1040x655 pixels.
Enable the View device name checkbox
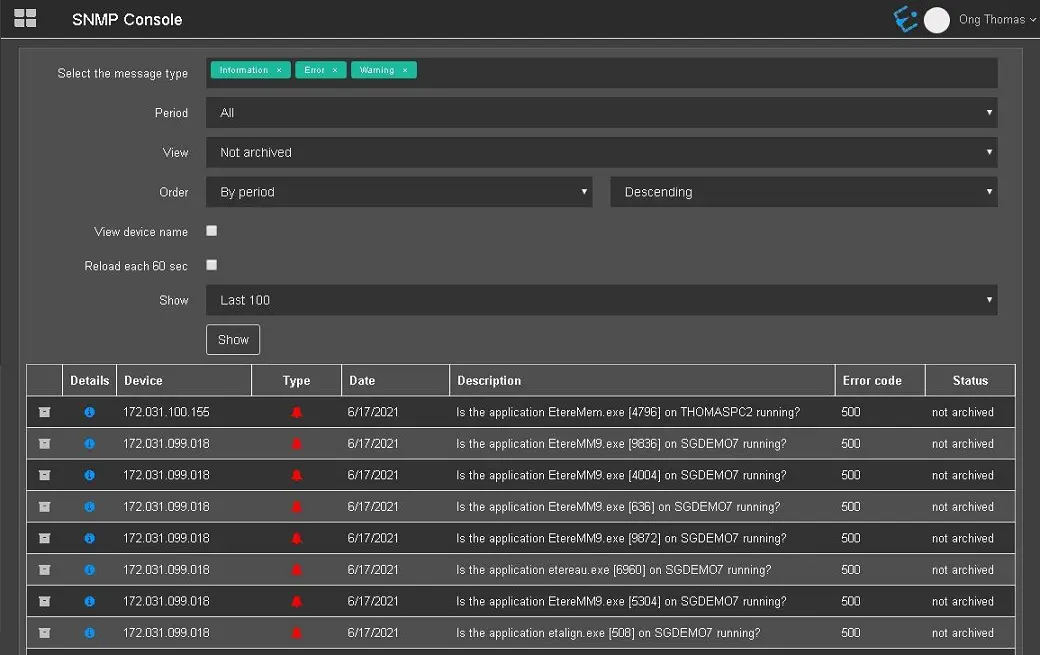211,231
